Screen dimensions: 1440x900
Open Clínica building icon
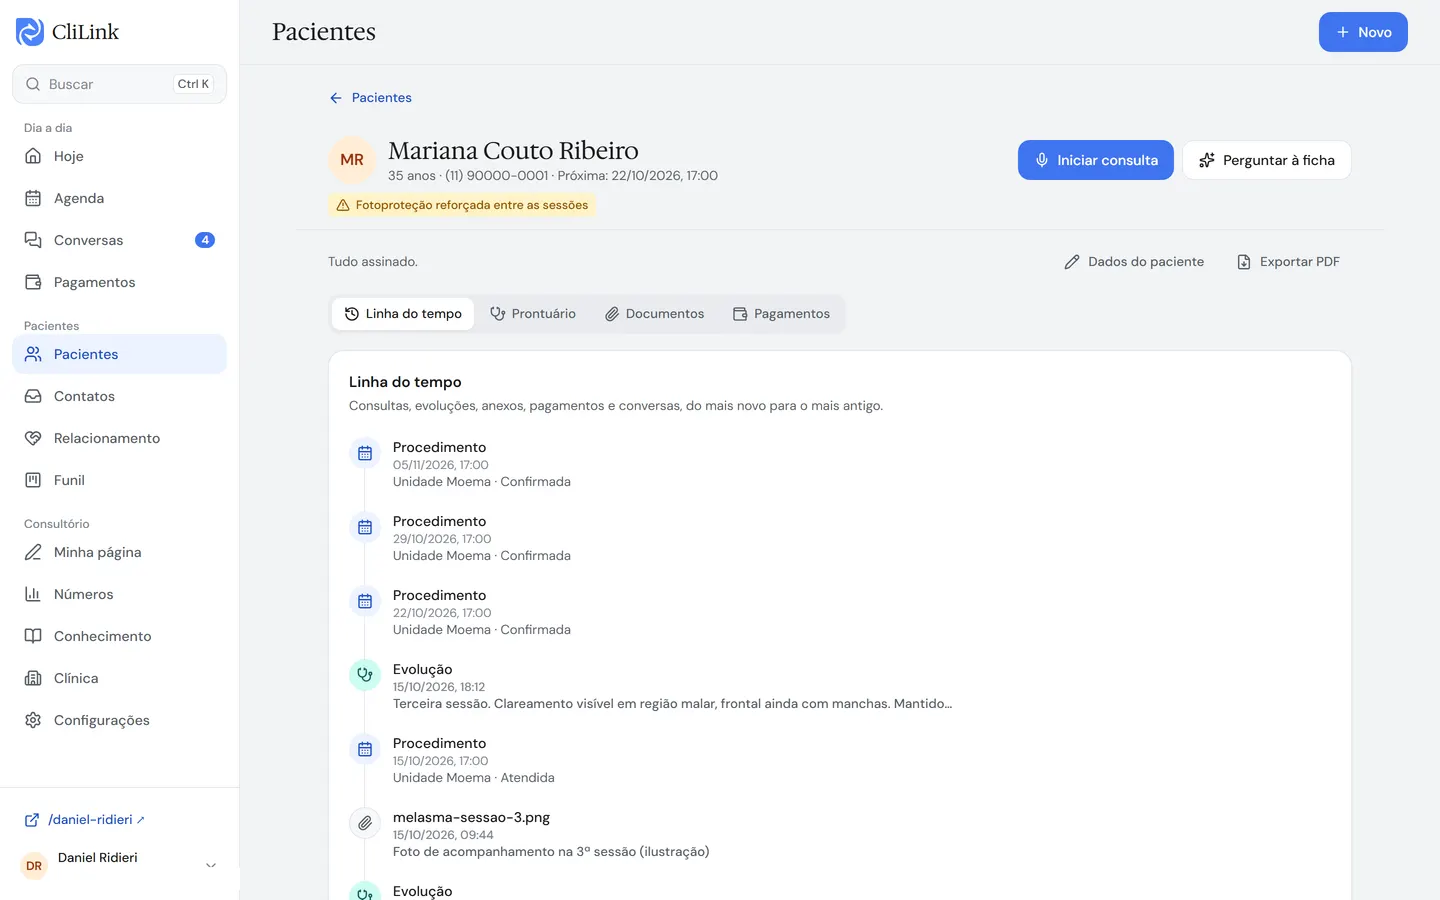(x=33, y=678)
